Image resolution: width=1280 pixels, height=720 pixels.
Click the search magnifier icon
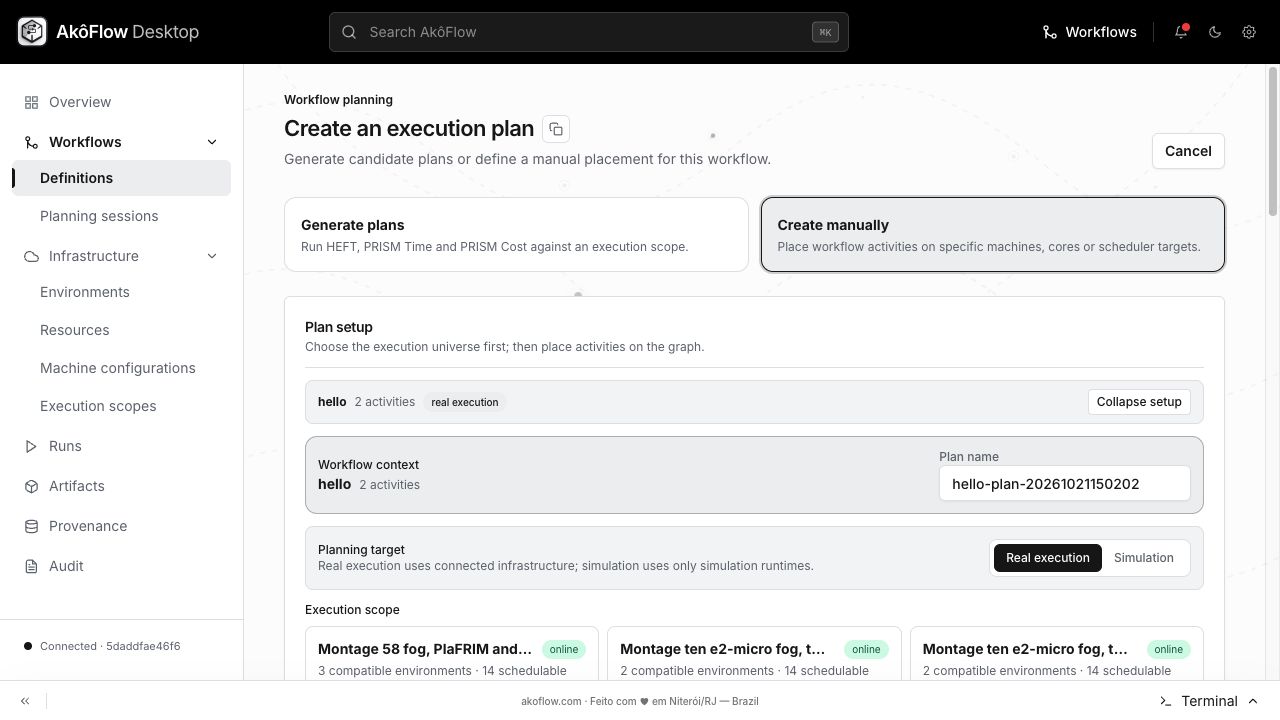click(349, 32)
